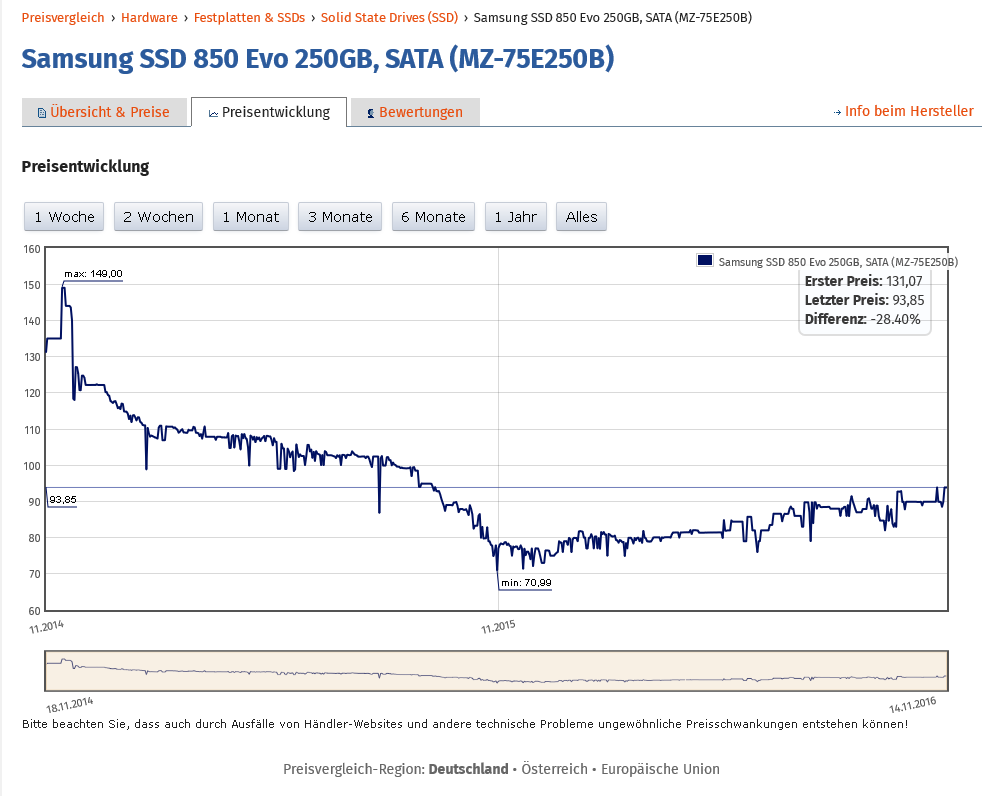Click the max: 149,00 chart label
This screenshot has height=796, width=1002.
93,273
